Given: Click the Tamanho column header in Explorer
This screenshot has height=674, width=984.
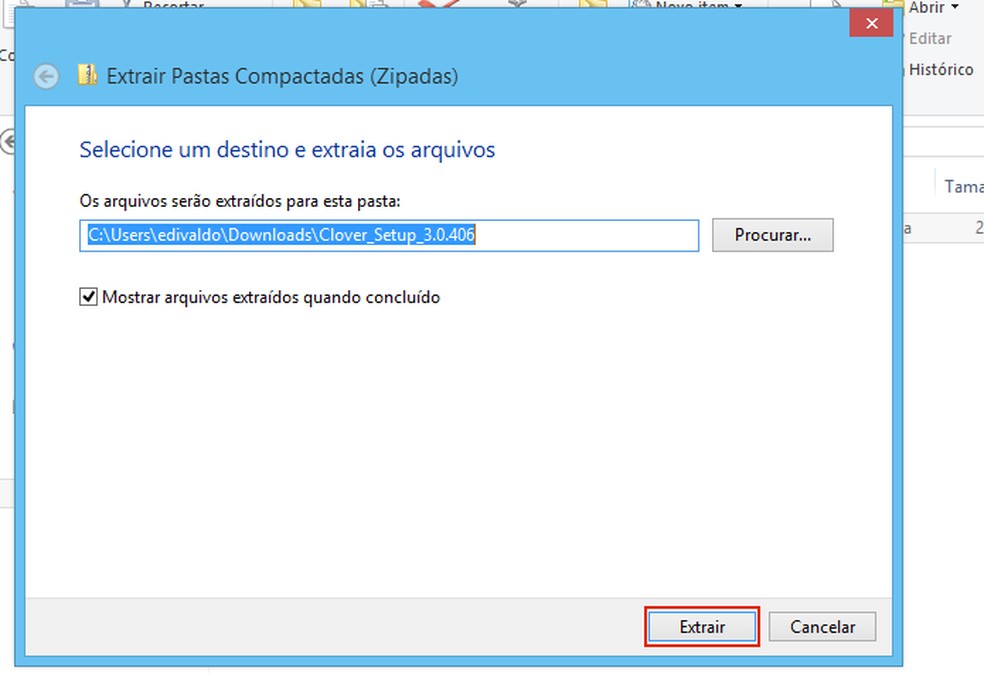Looking at the screenshot, I should (963, 186).
